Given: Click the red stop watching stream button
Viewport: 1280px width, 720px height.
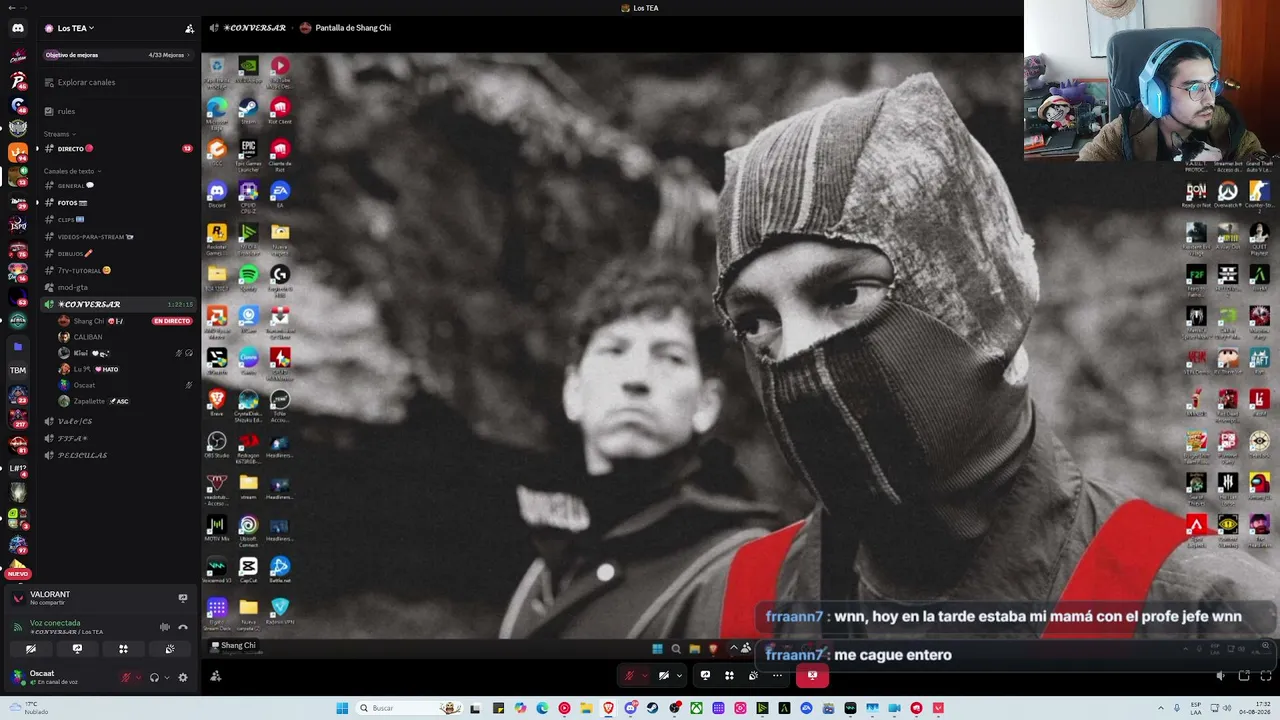Looking at the screenshot, I should [x=812, y=675].
